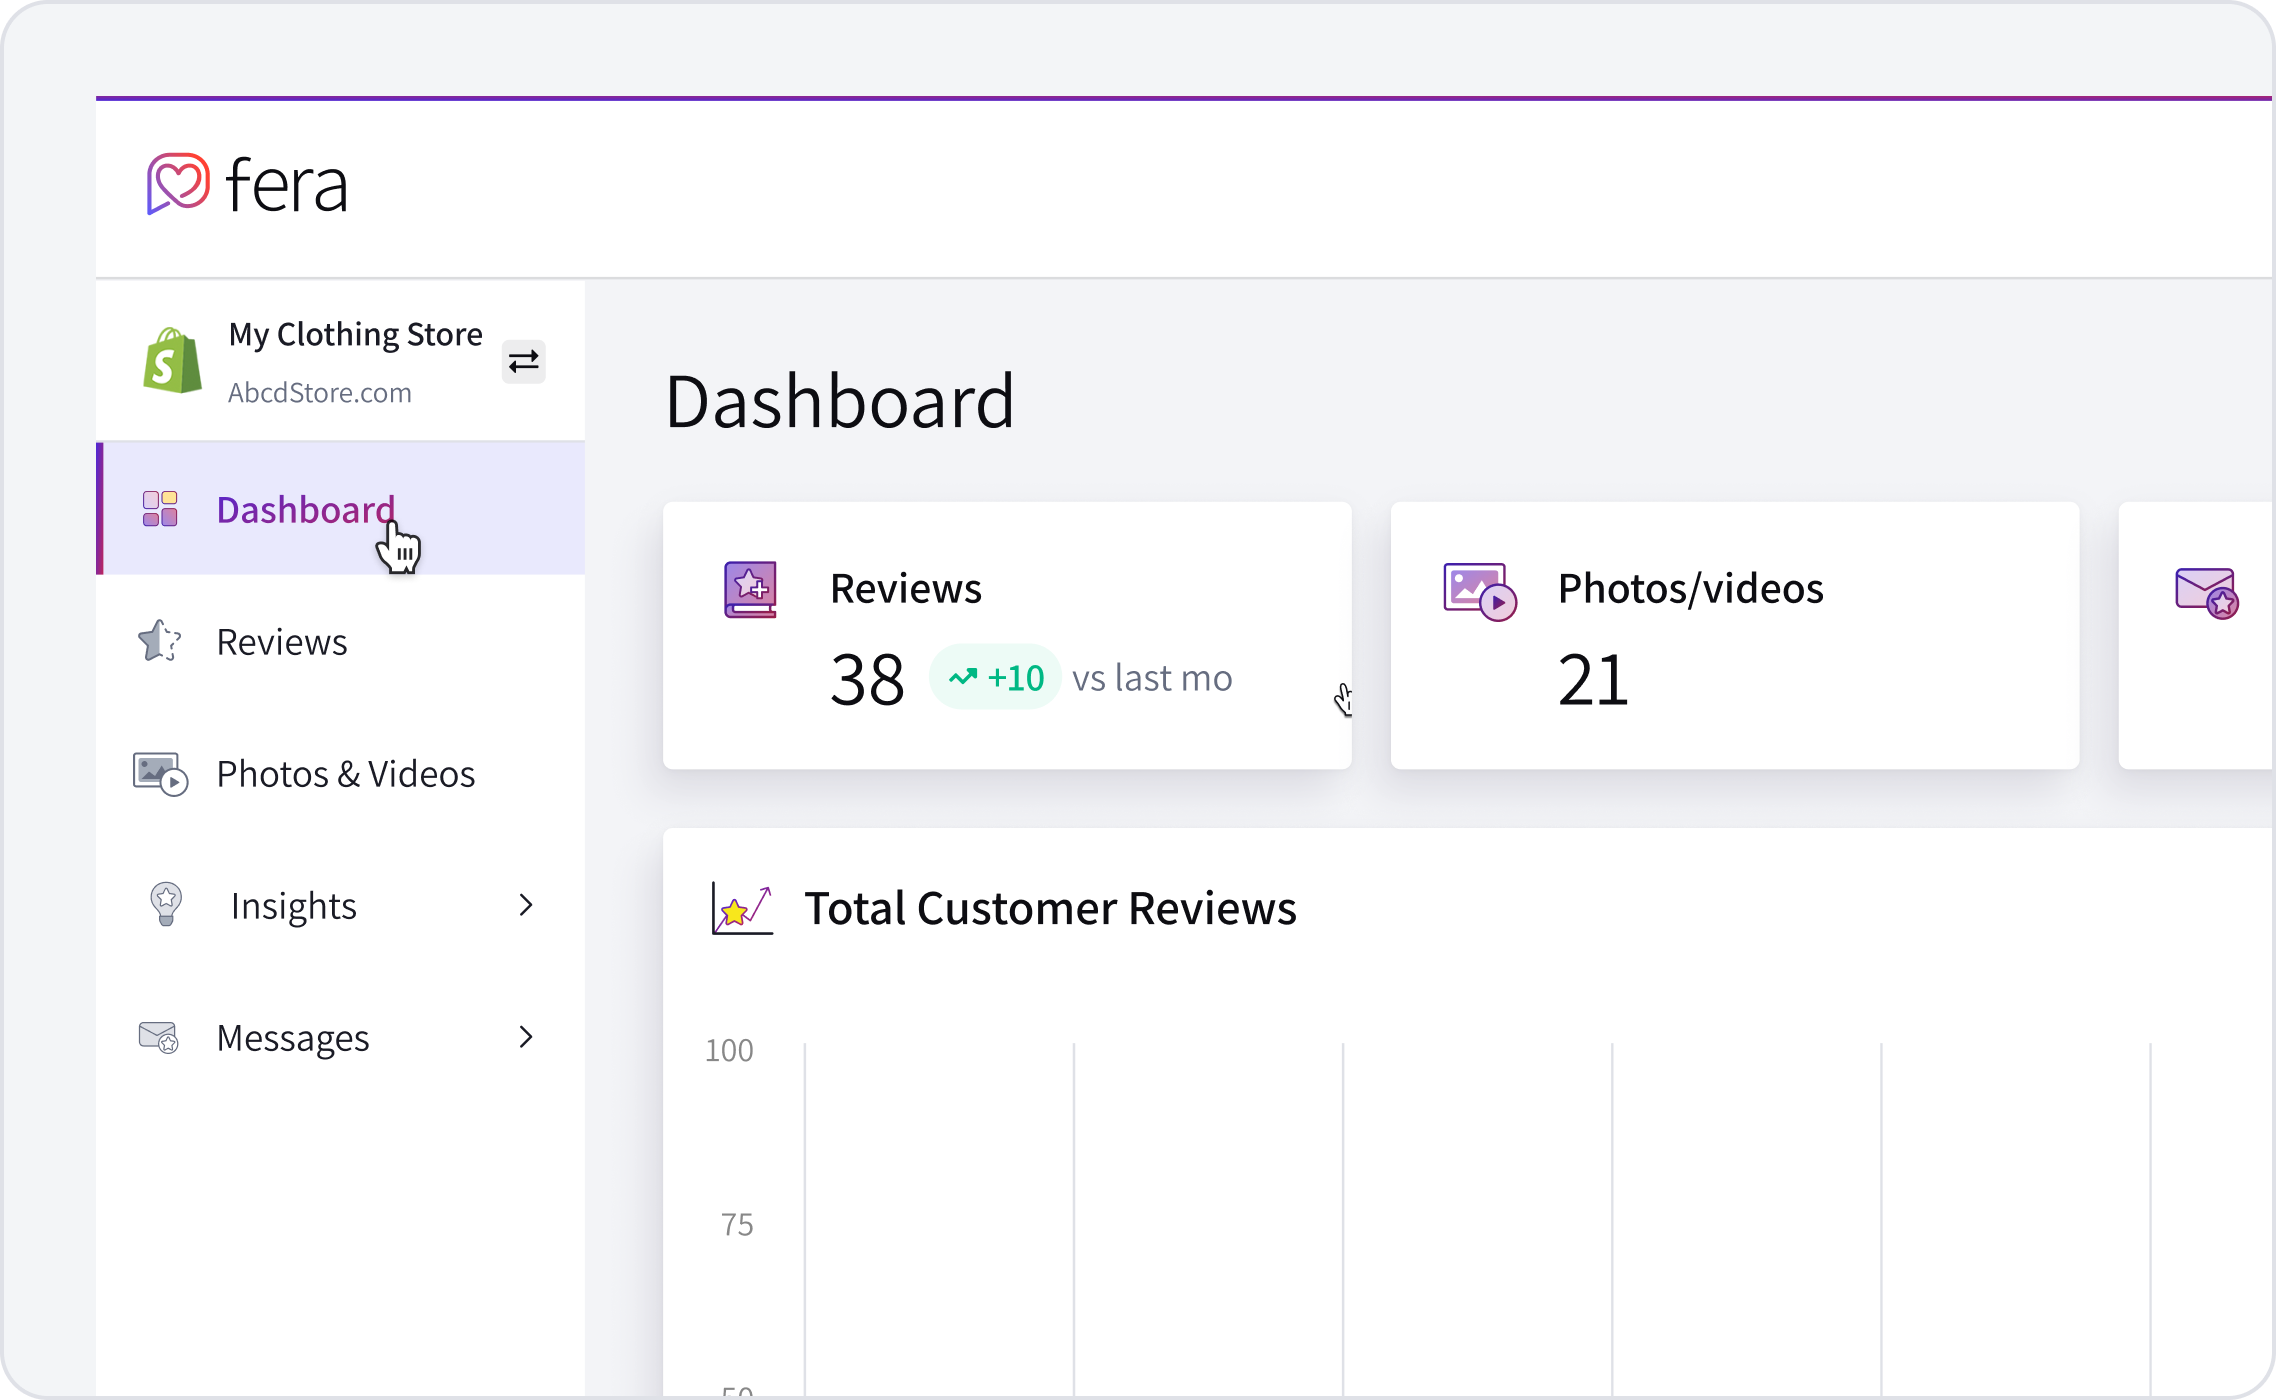This screenshot has width=2276, height=1400.
Task: Click the envelope star icon on third card
Action: (x=2206, y=594)
